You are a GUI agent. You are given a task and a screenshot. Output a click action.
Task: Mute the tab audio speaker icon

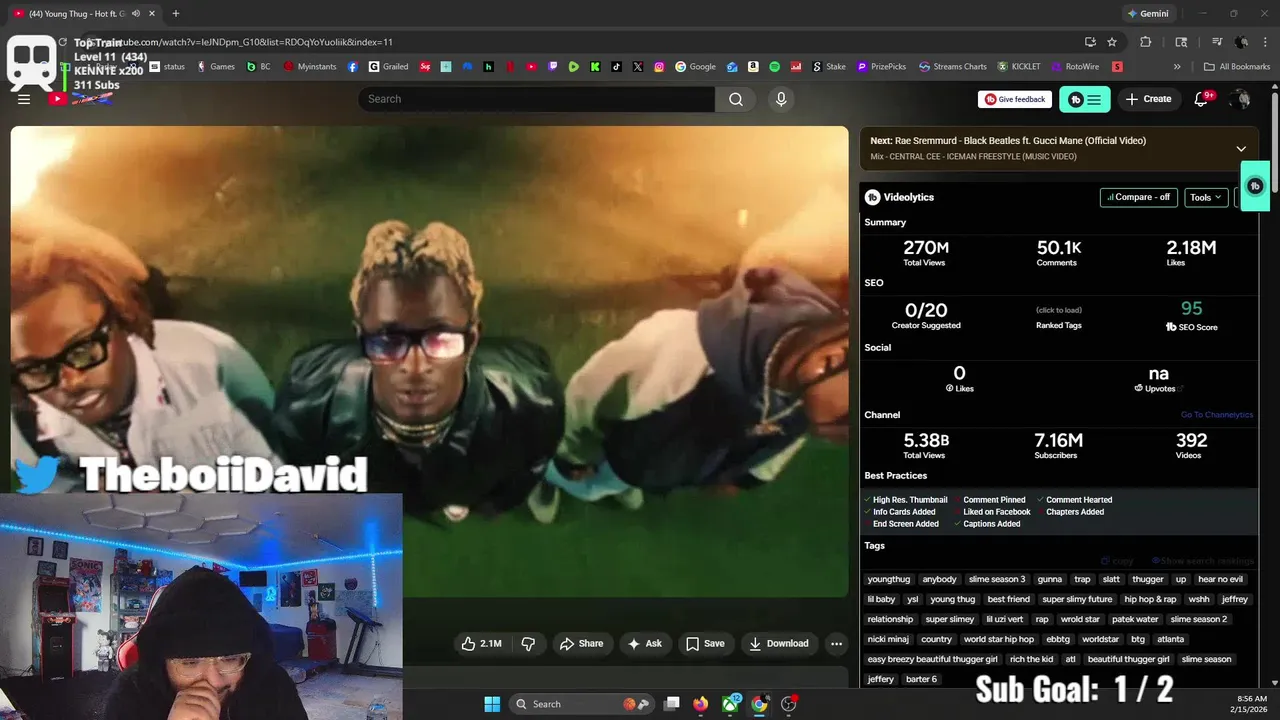click(136, 13)
